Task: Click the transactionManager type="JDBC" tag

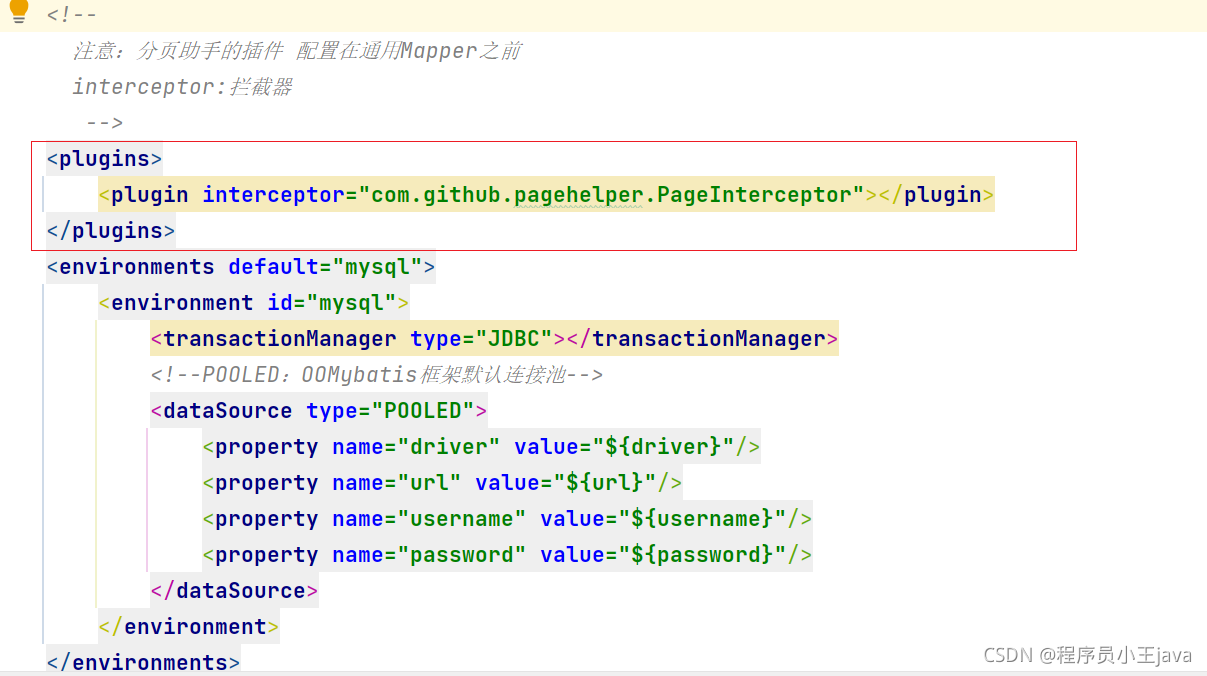Action: tap(494, 338)
